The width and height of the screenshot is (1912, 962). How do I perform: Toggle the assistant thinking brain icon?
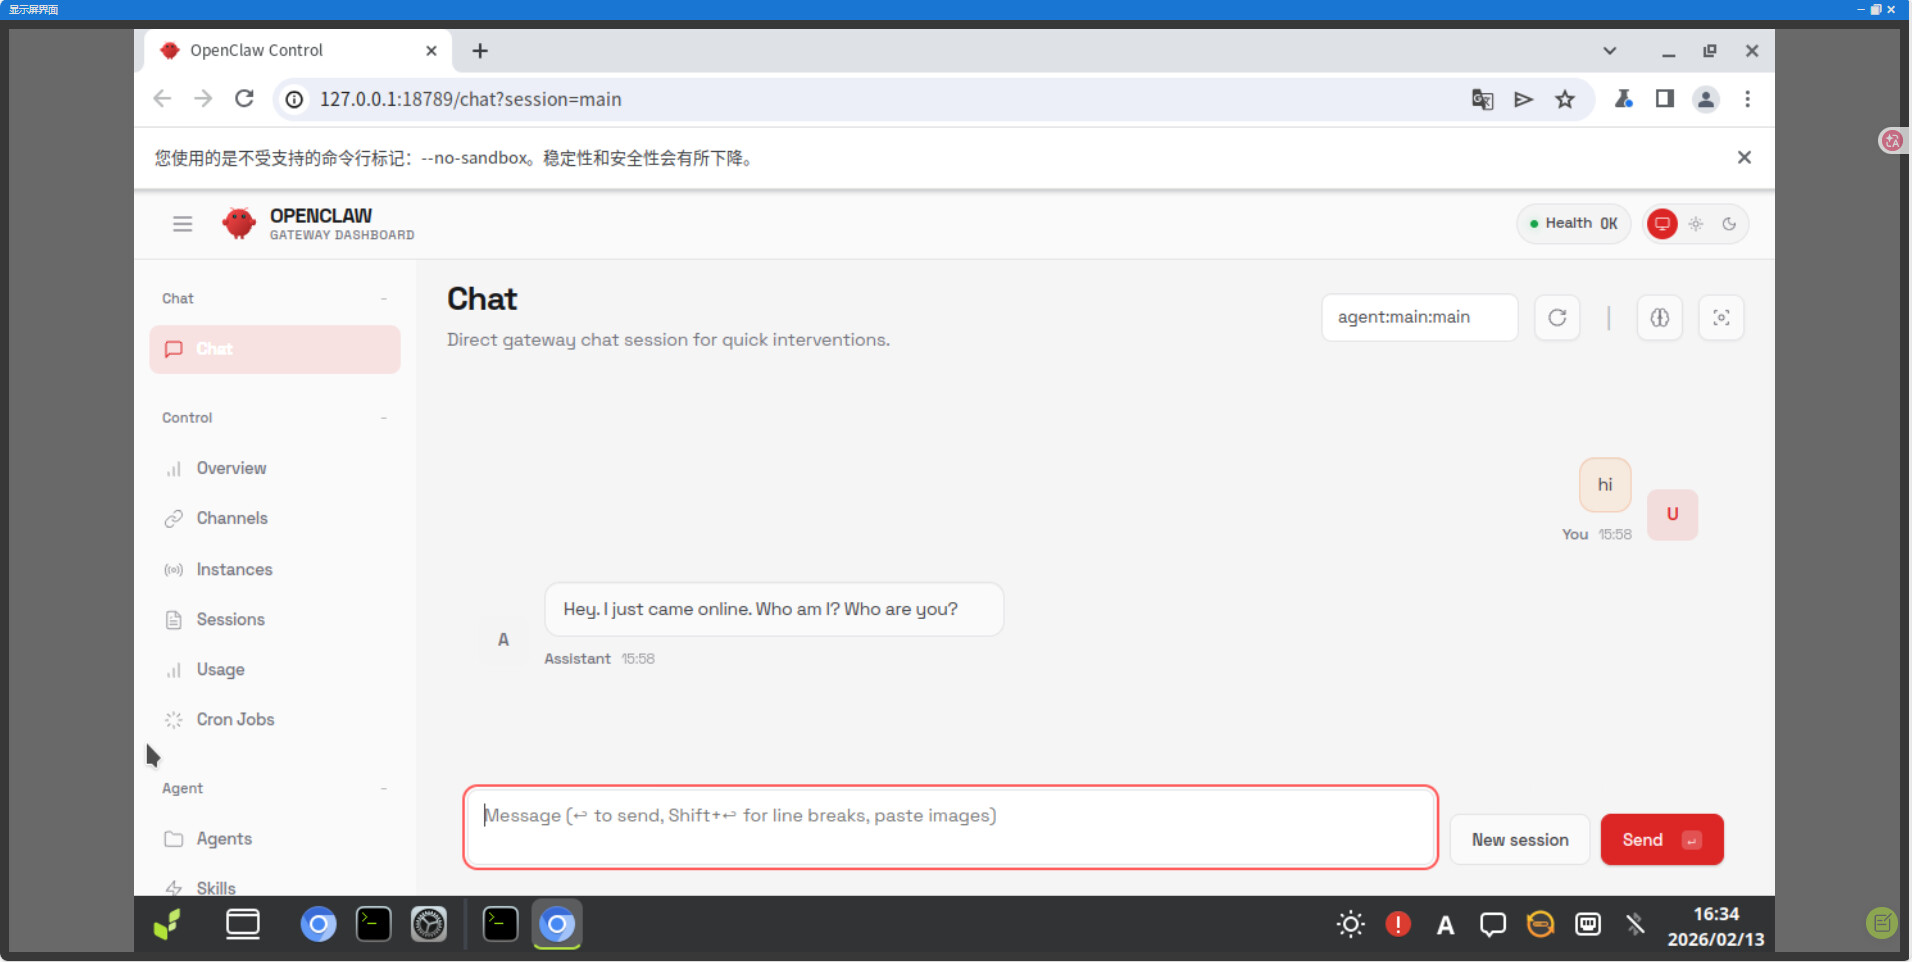[x=1659, y=318]
